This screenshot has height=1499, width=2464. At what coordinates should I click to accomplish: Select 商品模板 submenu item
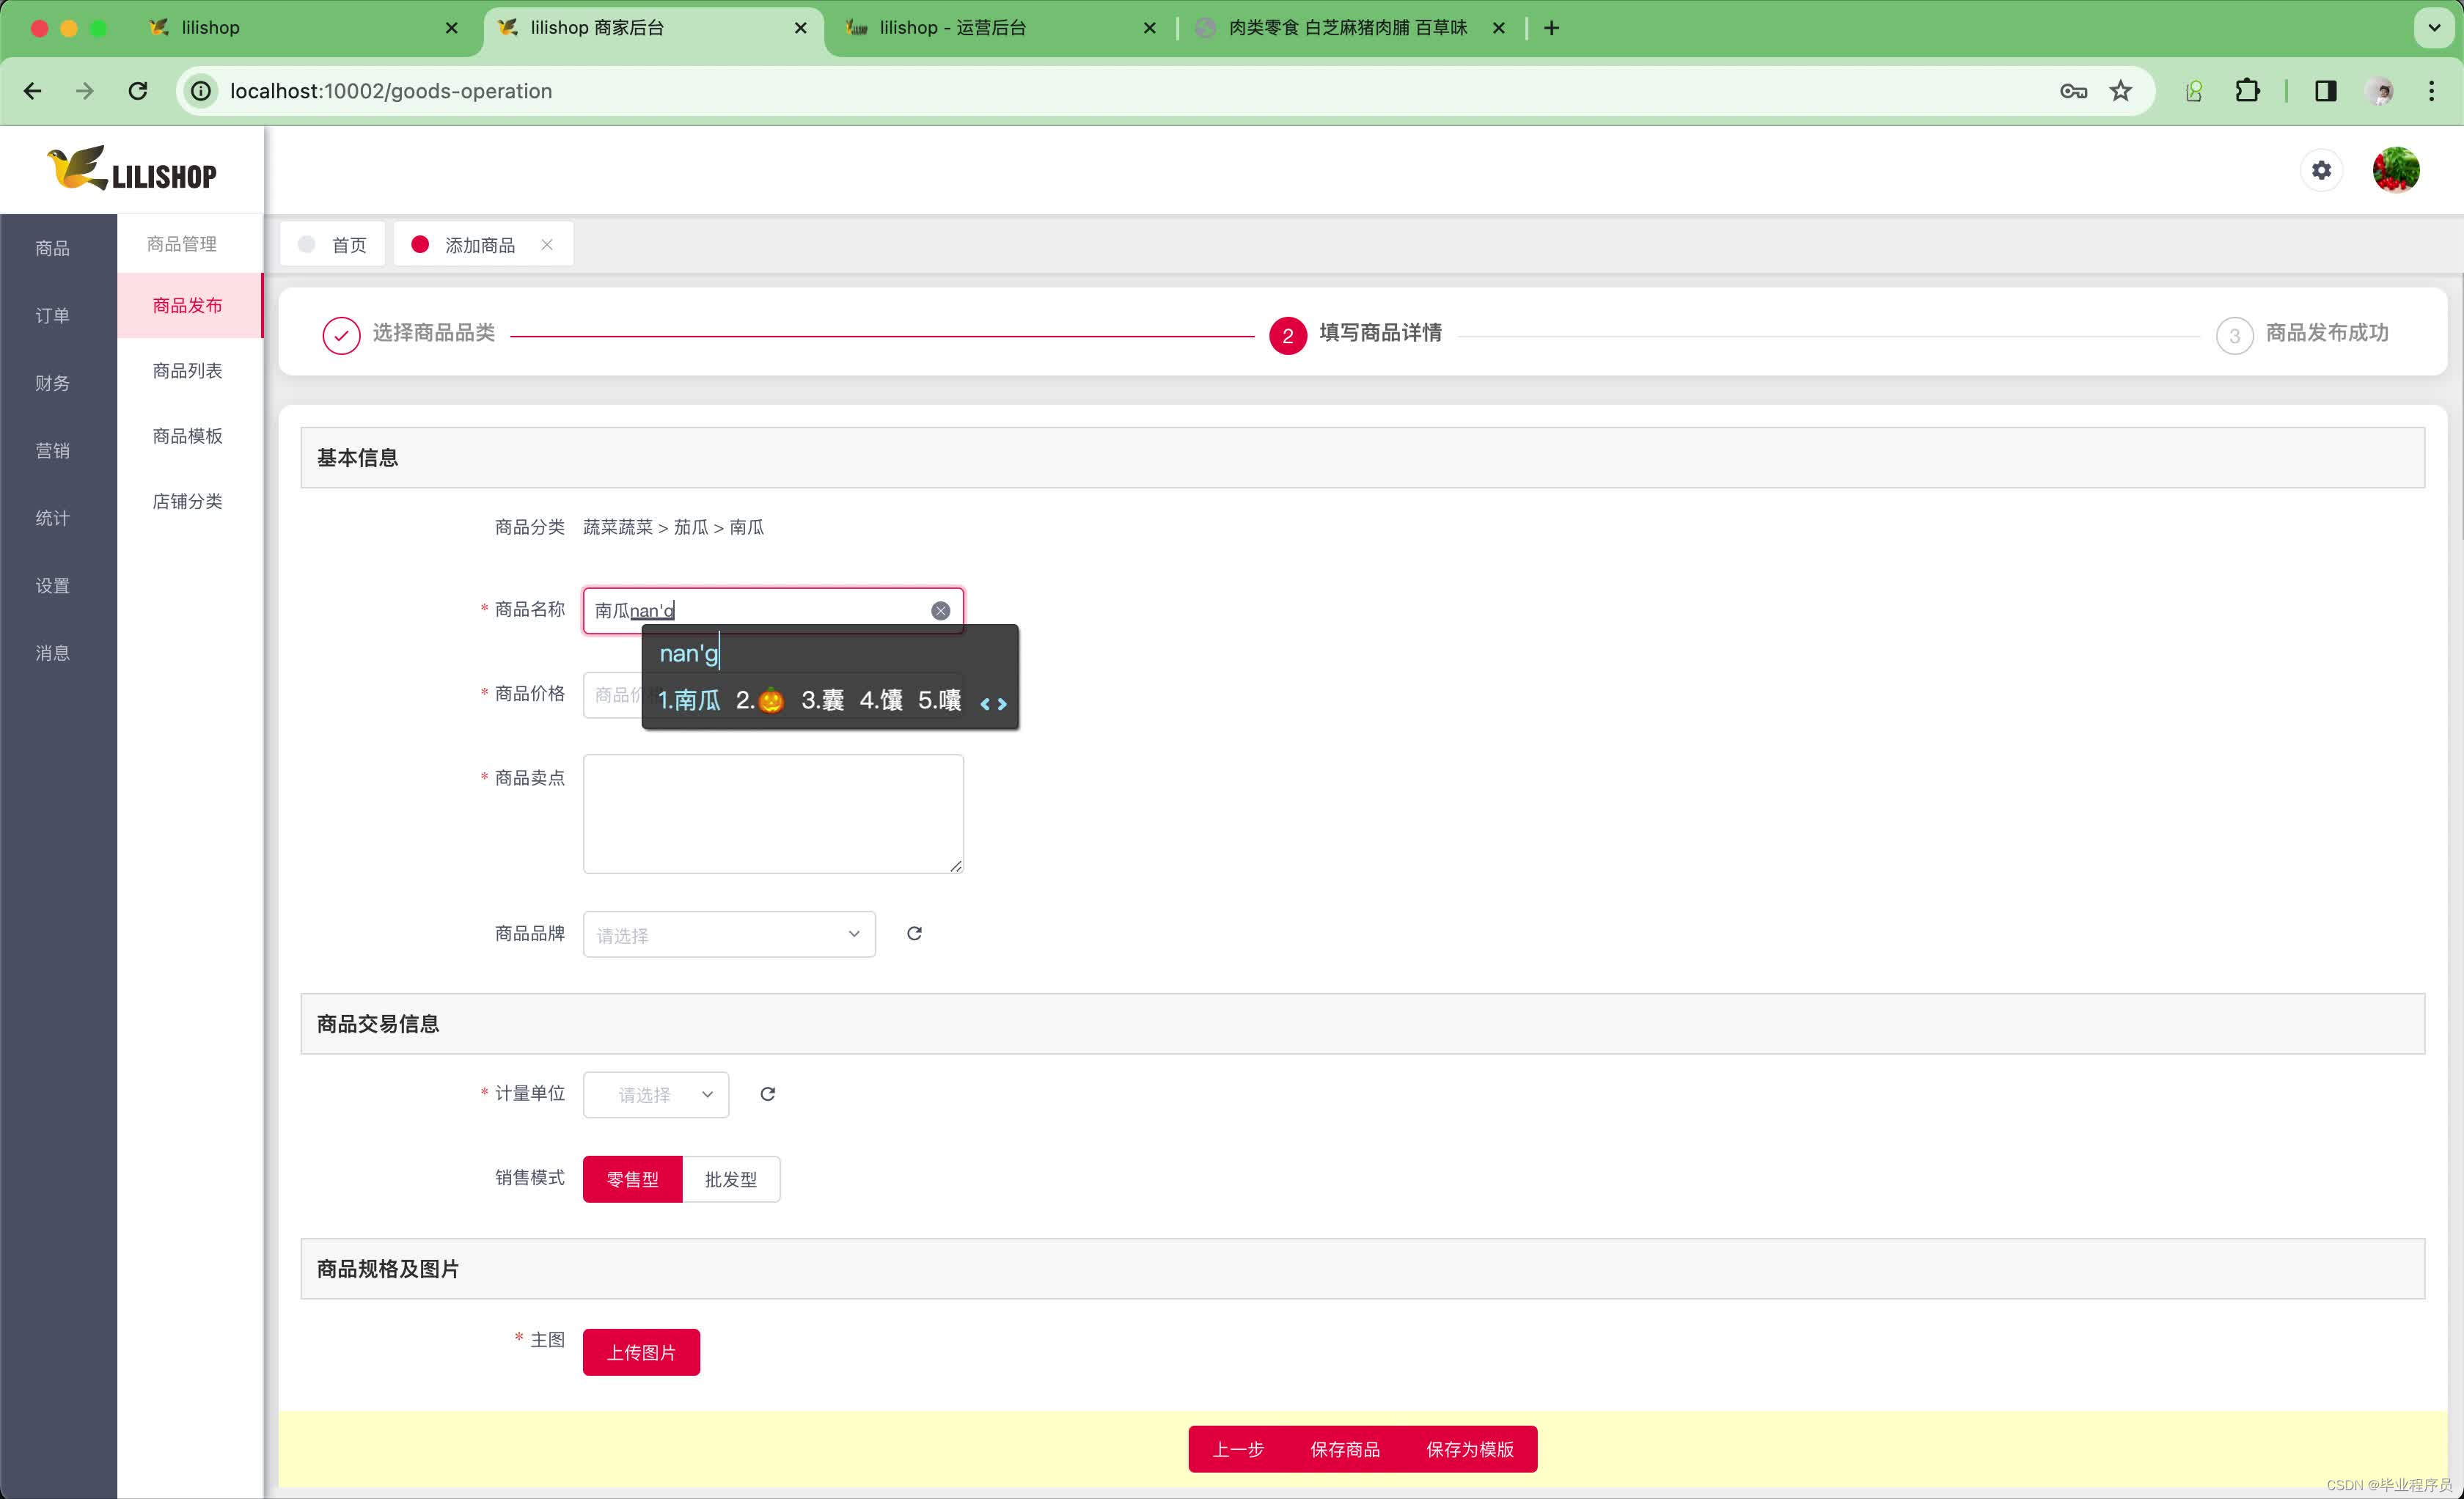[x=189, y=435]
